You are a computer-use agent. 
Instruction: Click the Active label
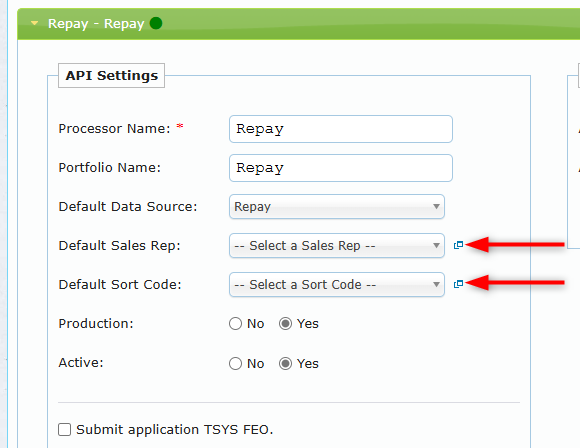click(x=81, y=363)
